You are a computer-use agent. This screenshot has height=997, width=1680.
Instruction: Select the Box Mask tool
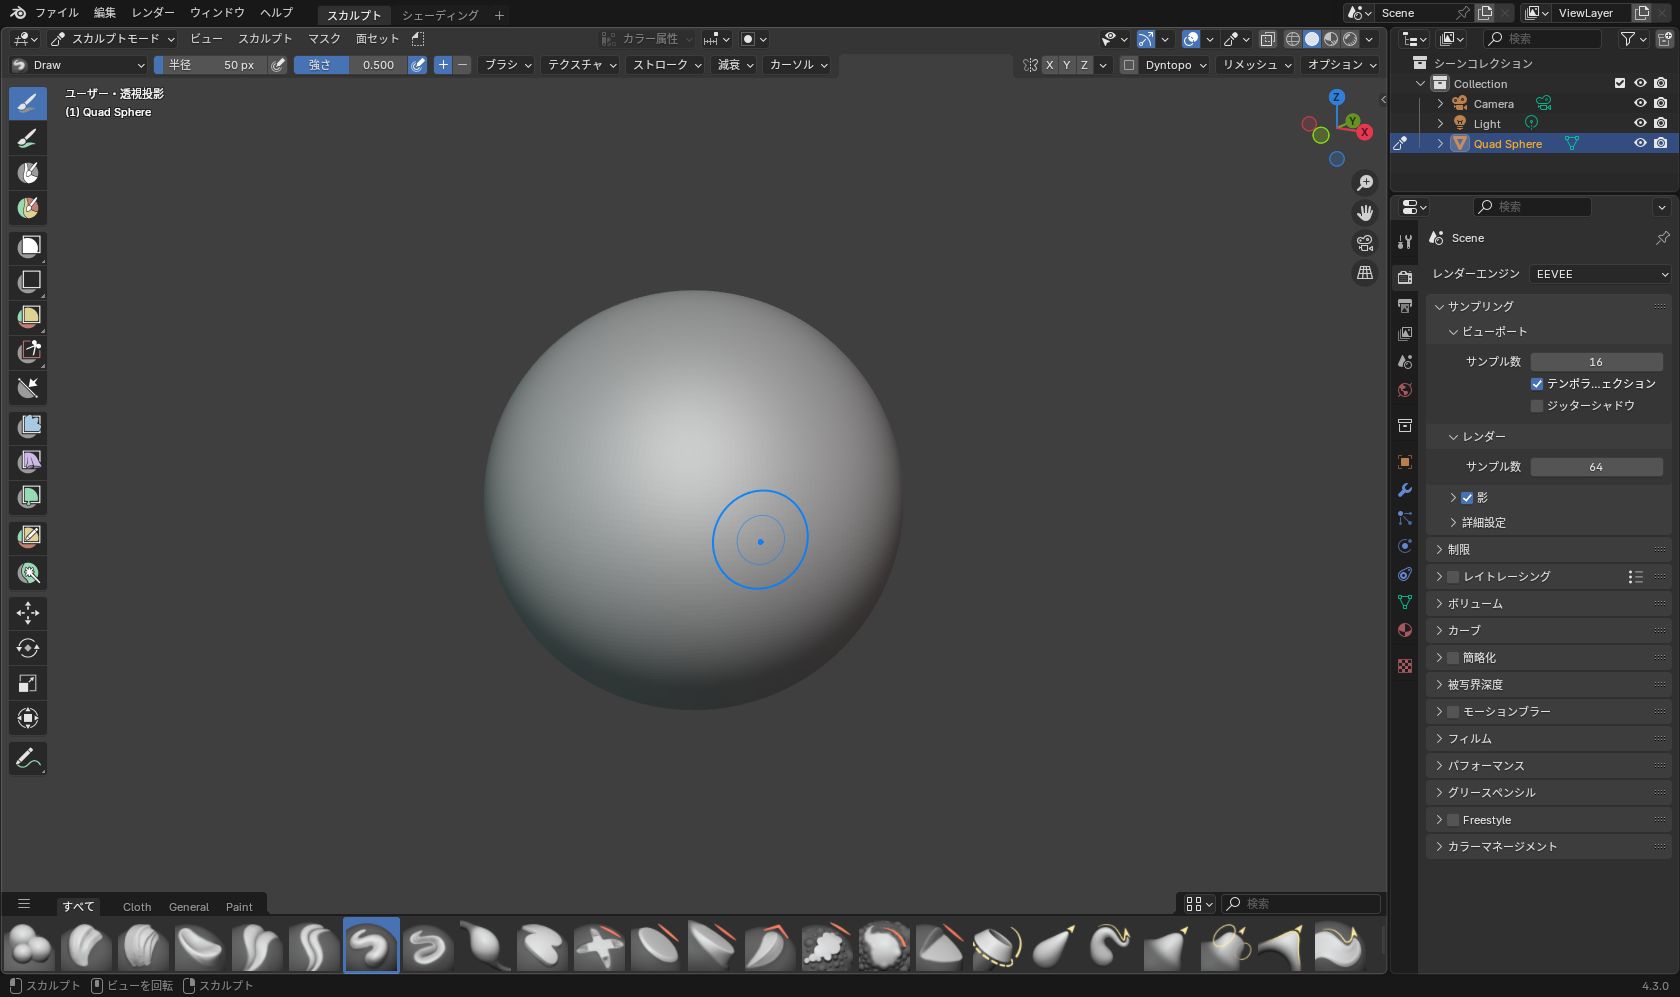[x=29, y=246]
